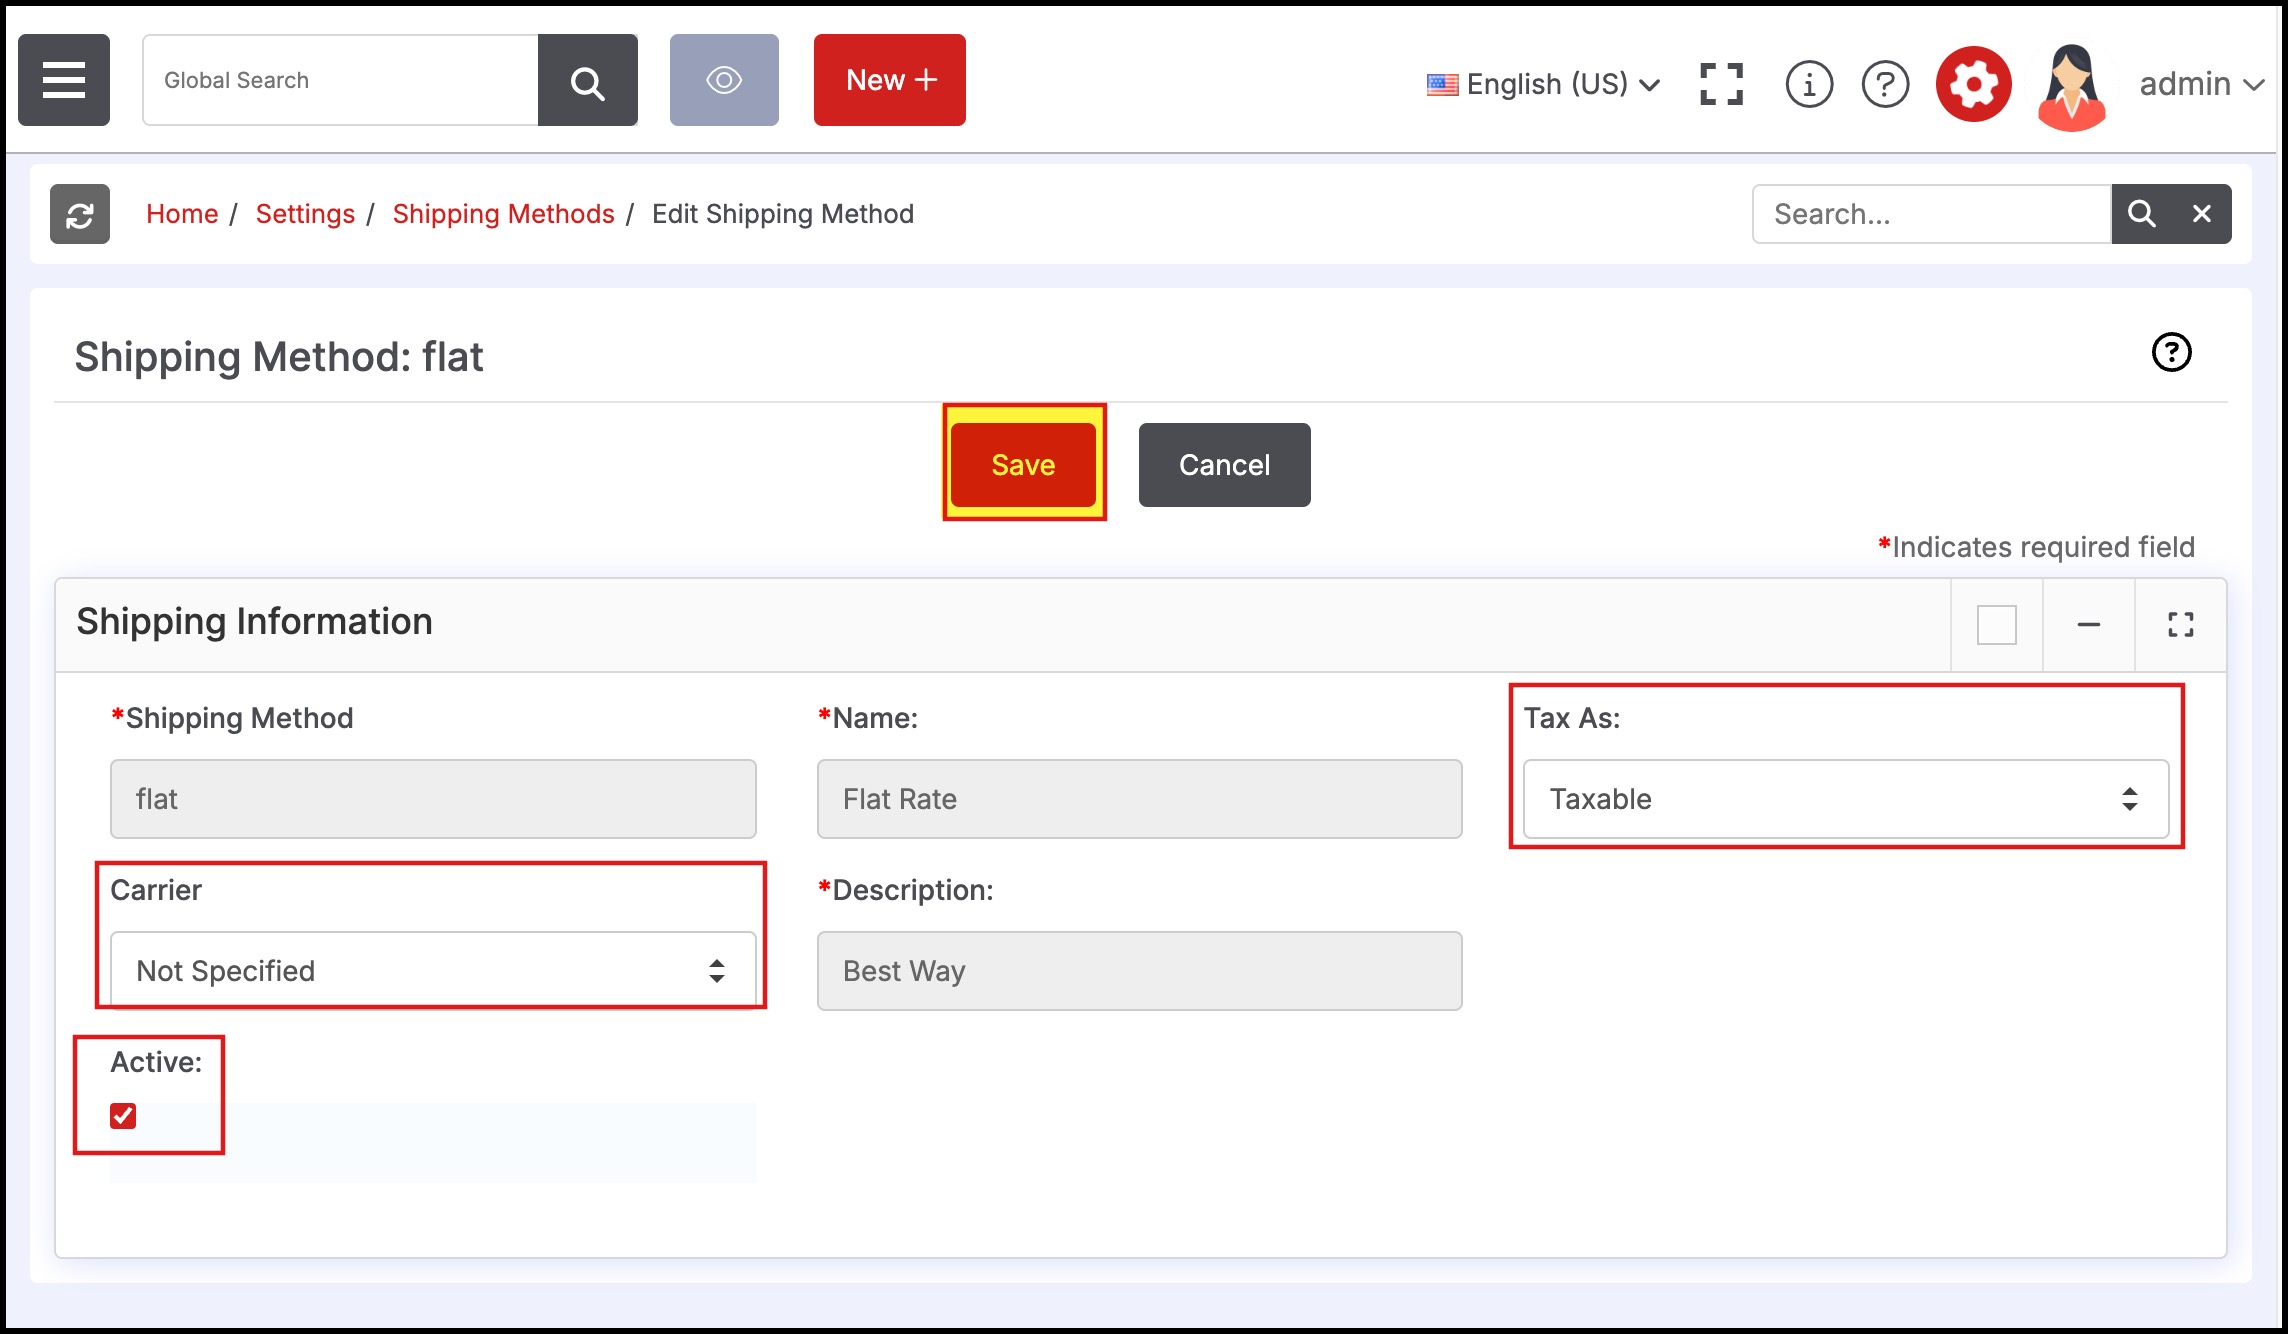Collapse the Shipping Information panel
This screenshot has height=1334, width=2288.
(2088, 625)
